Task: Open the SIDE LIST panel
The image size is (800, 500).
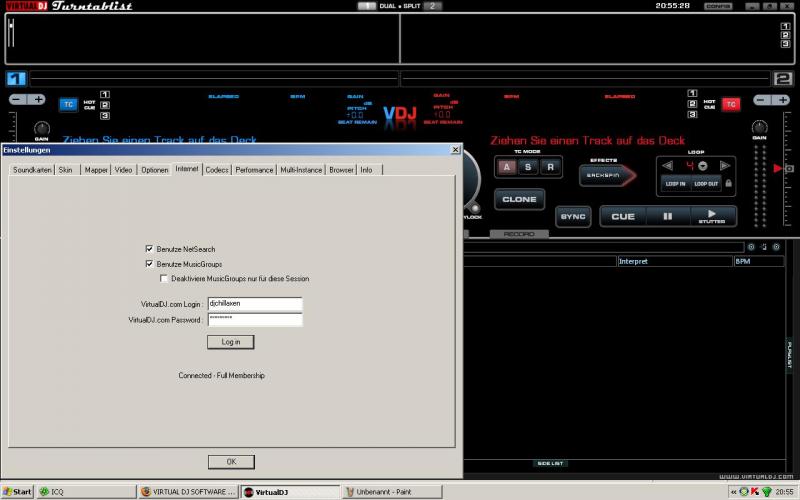Action: click(x=550, y=463)
